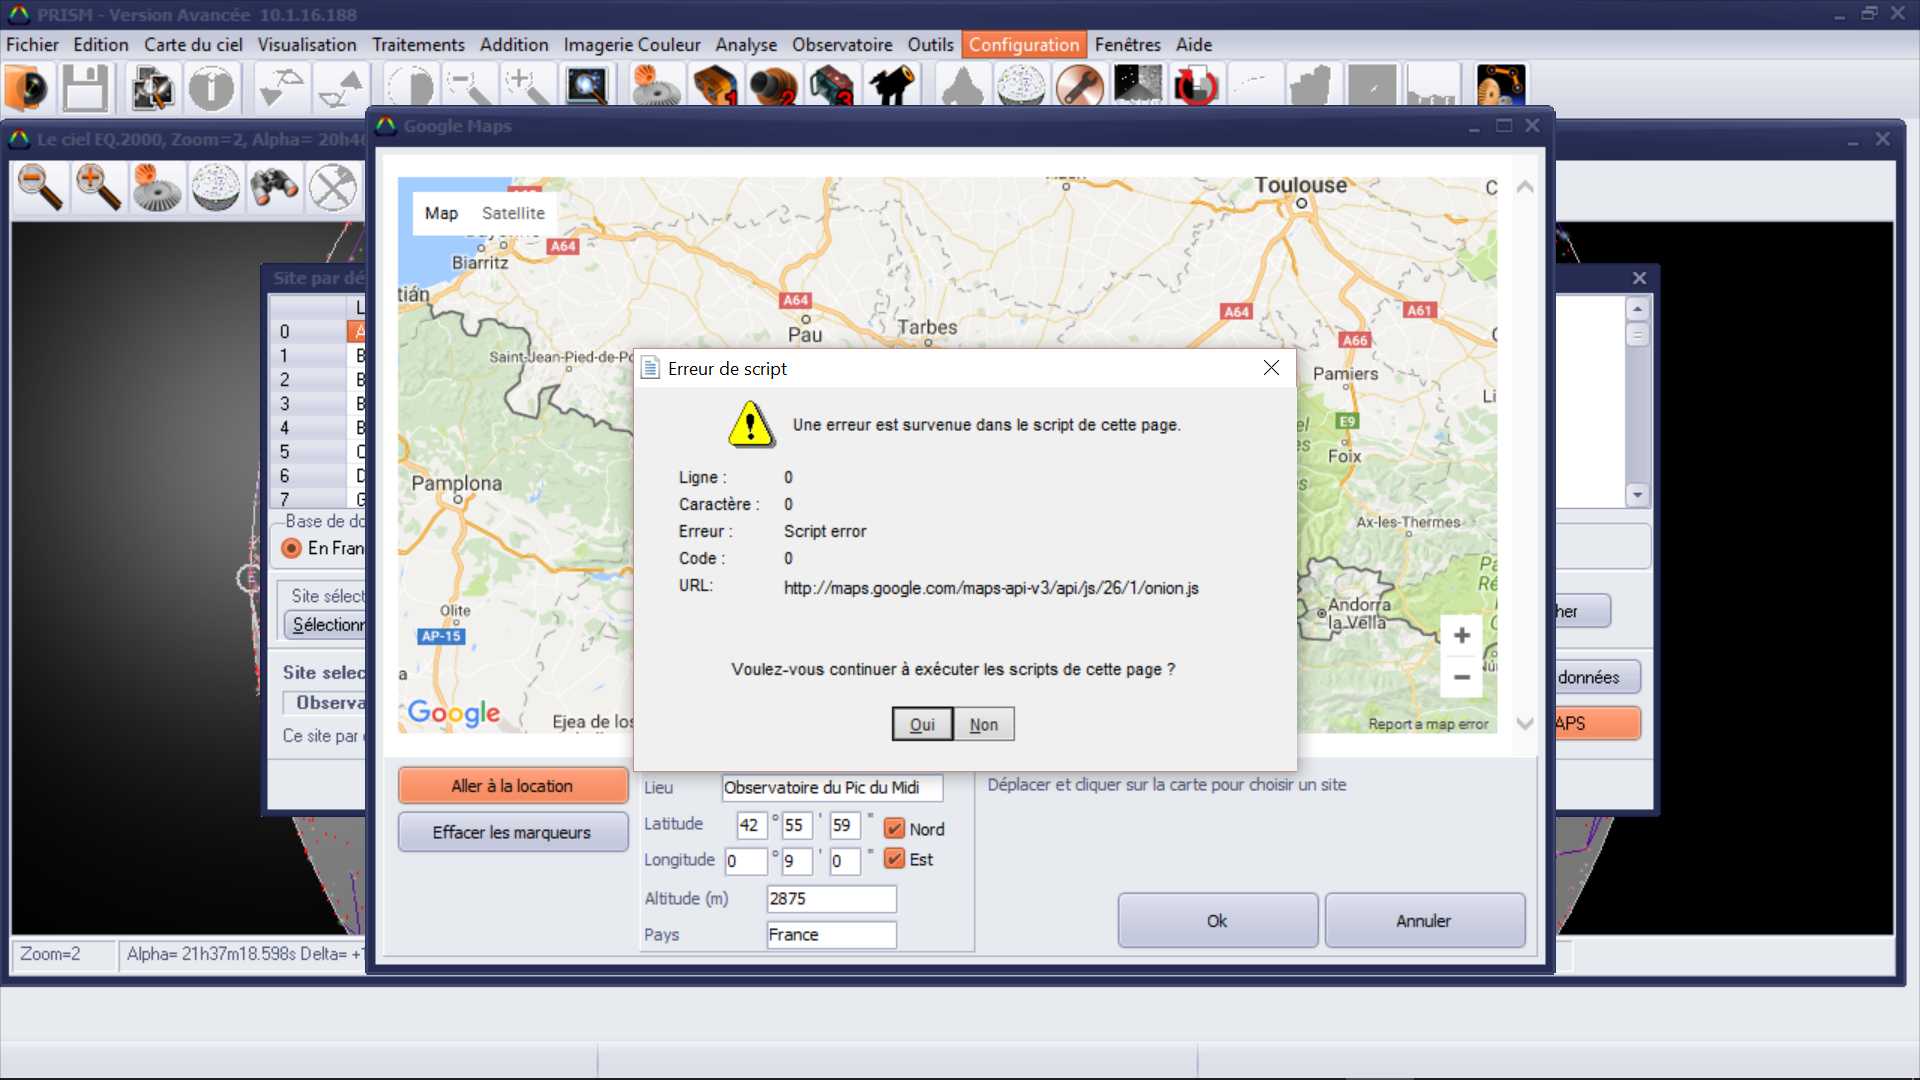This screenshot has height=1080, width=1920.
Task: Select the En France radio button
Action: 292,548
